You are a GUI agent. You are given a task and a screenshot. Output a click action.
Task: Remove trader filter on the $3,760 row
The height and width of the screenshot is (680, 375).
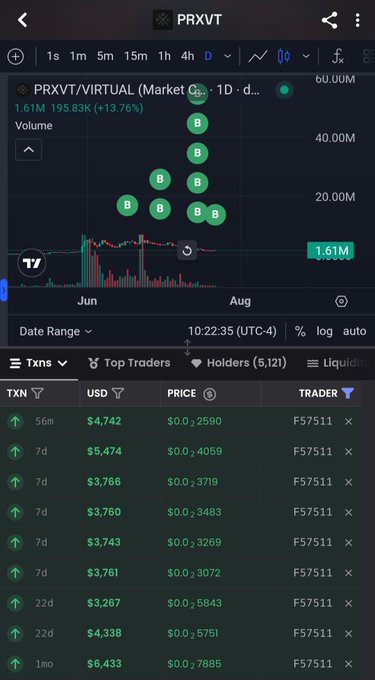[349, 512]
